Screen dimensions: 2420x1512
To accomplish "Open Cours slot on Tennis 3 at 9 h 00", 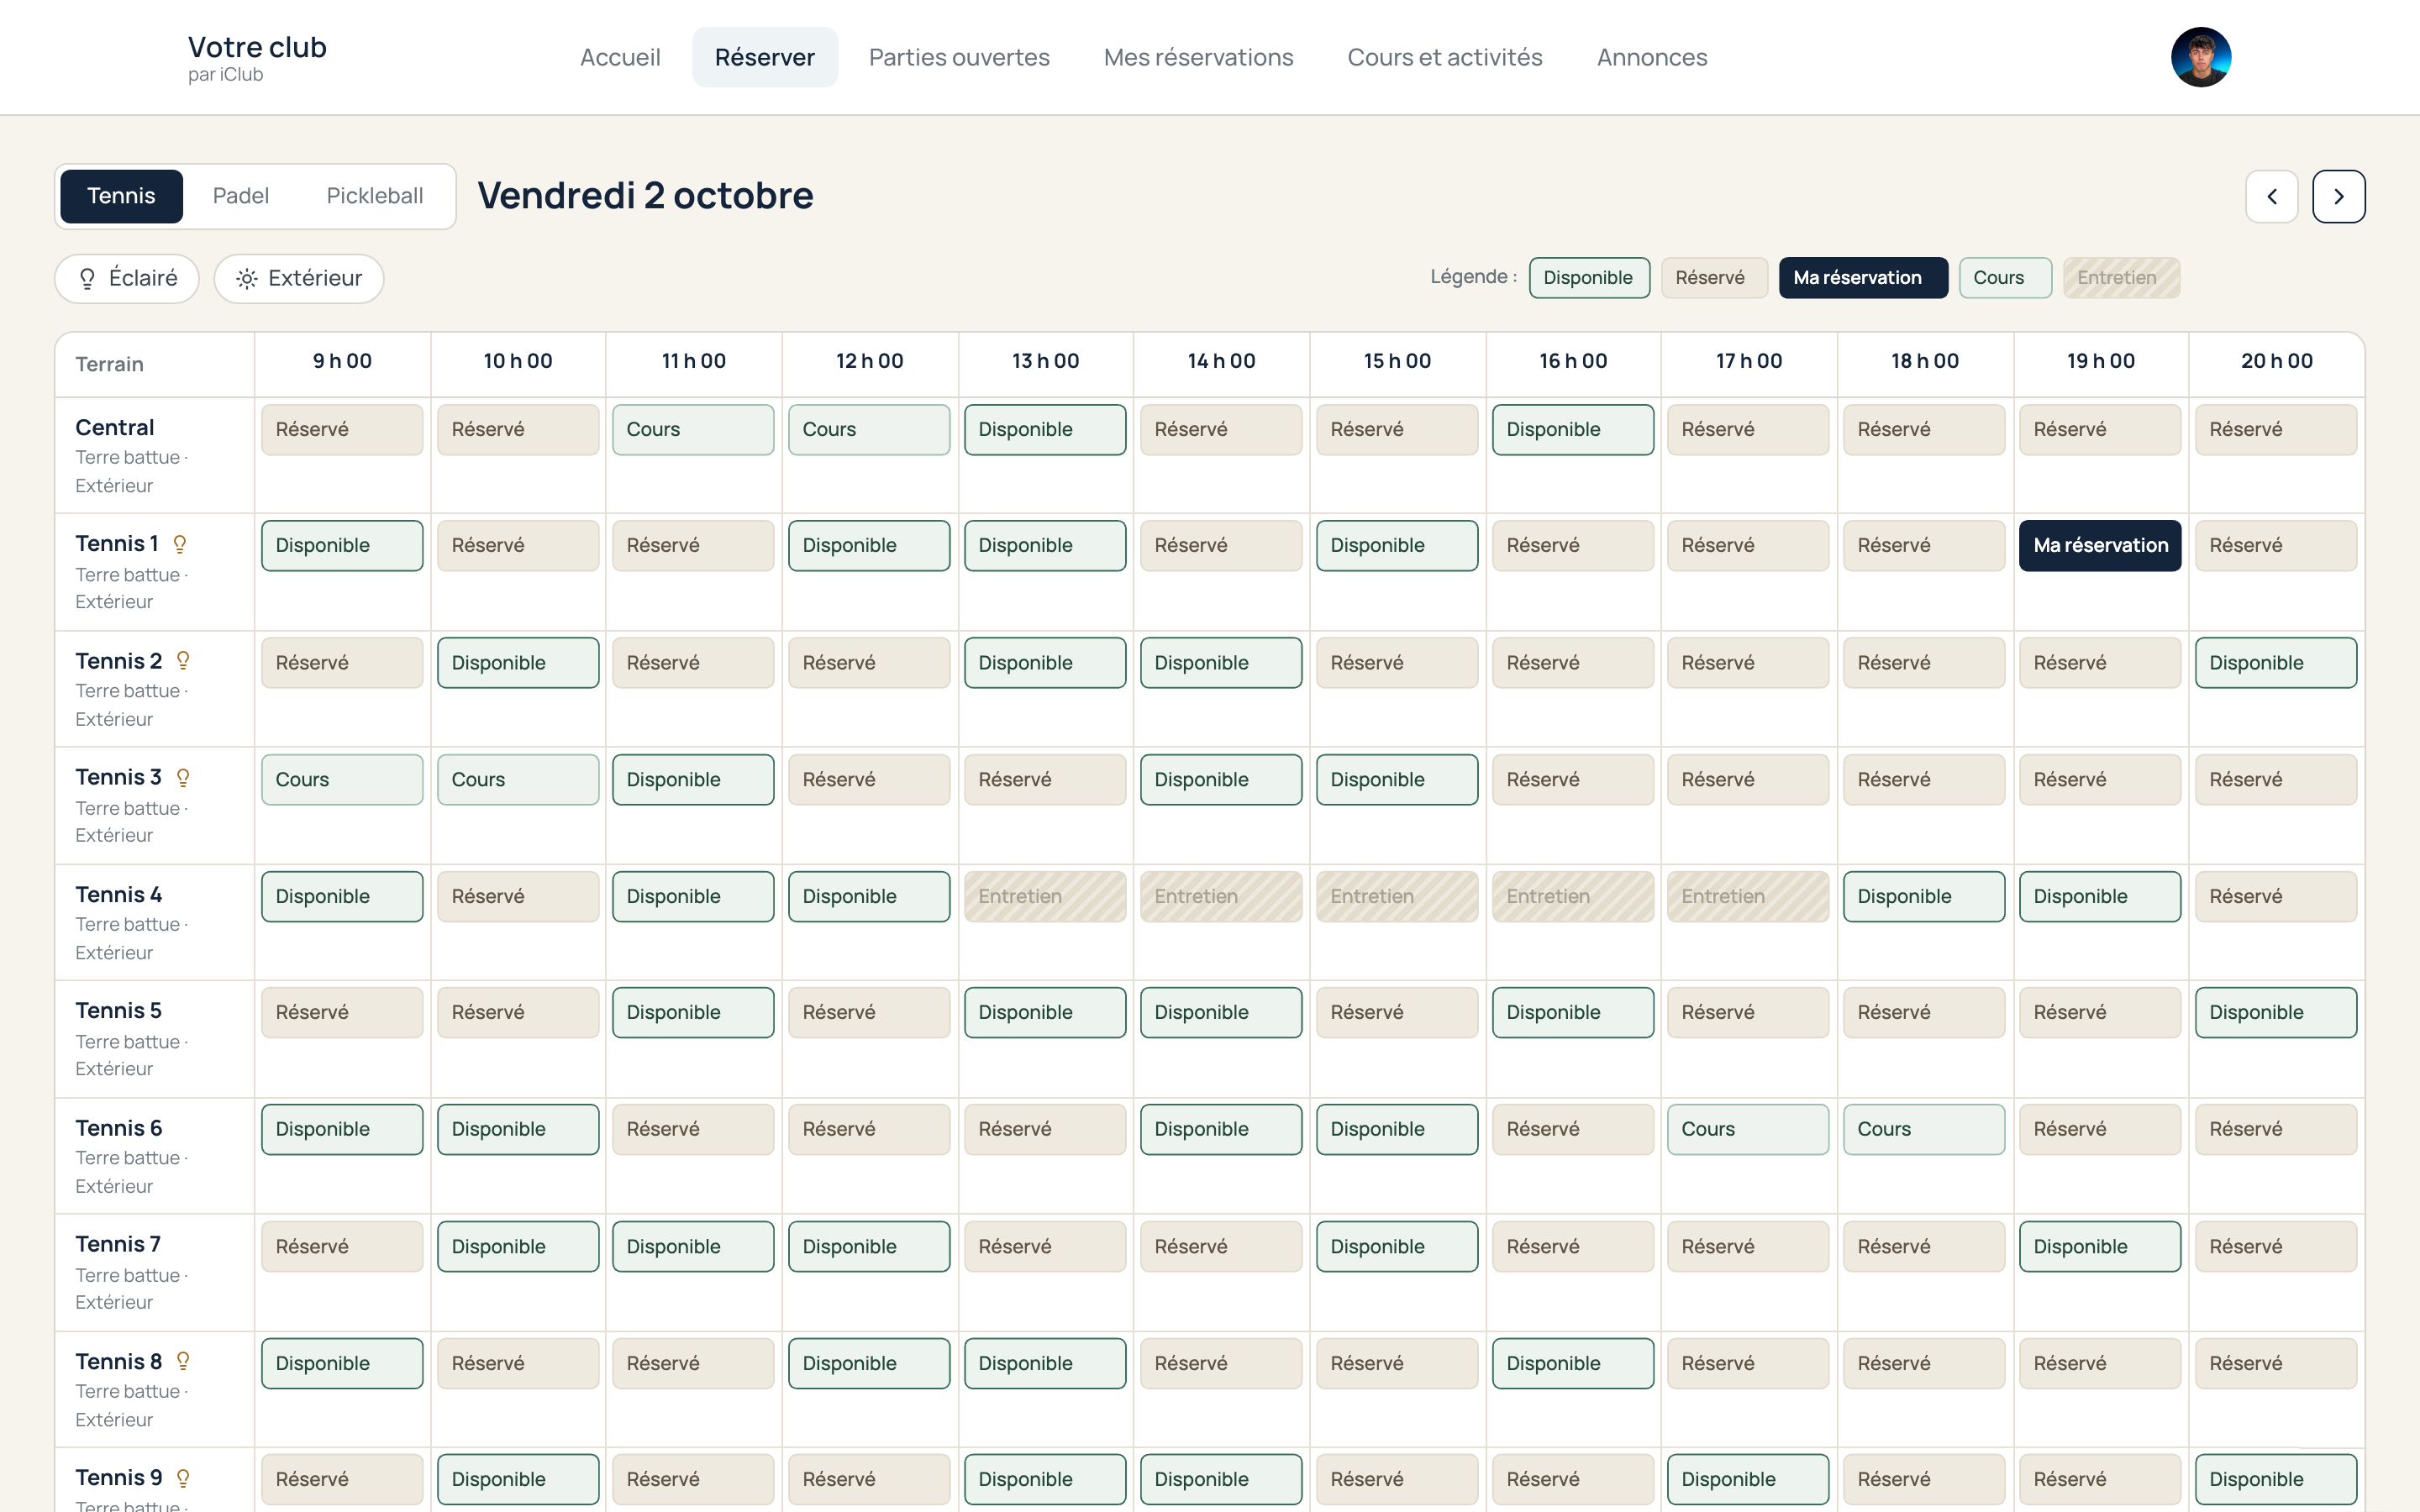I will click(342, 780).
